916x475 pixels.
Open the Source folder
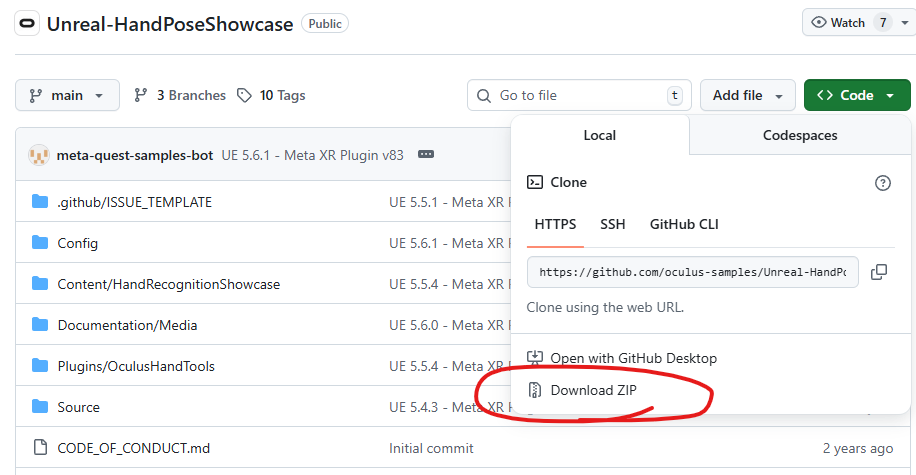tap(78, 407)
